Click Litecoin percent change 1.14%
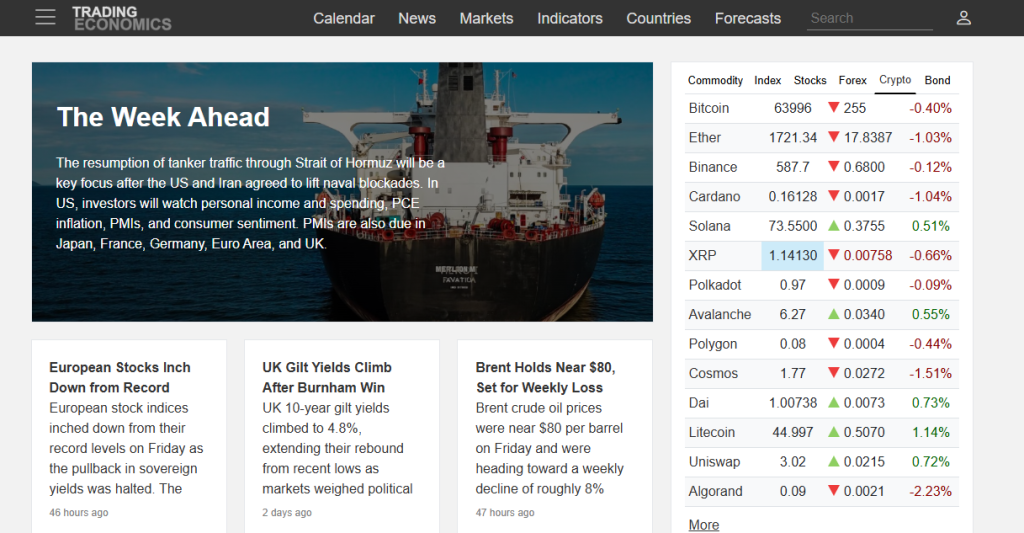Screen dimensions: 1024x533 tap(931, 432)
